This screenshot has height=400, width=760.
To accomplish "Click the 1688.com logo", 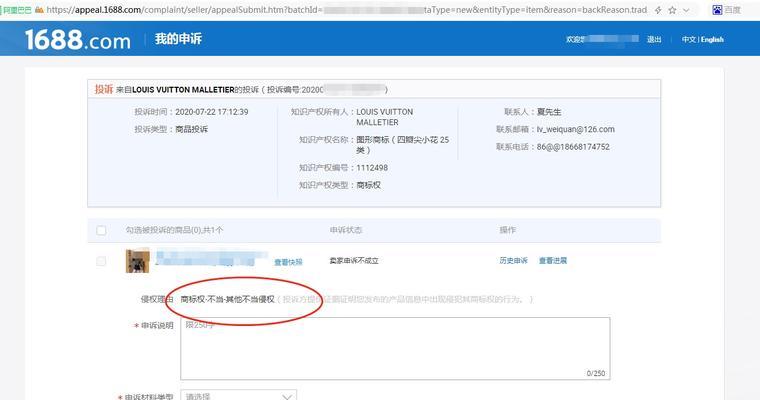I will [78, 39].
